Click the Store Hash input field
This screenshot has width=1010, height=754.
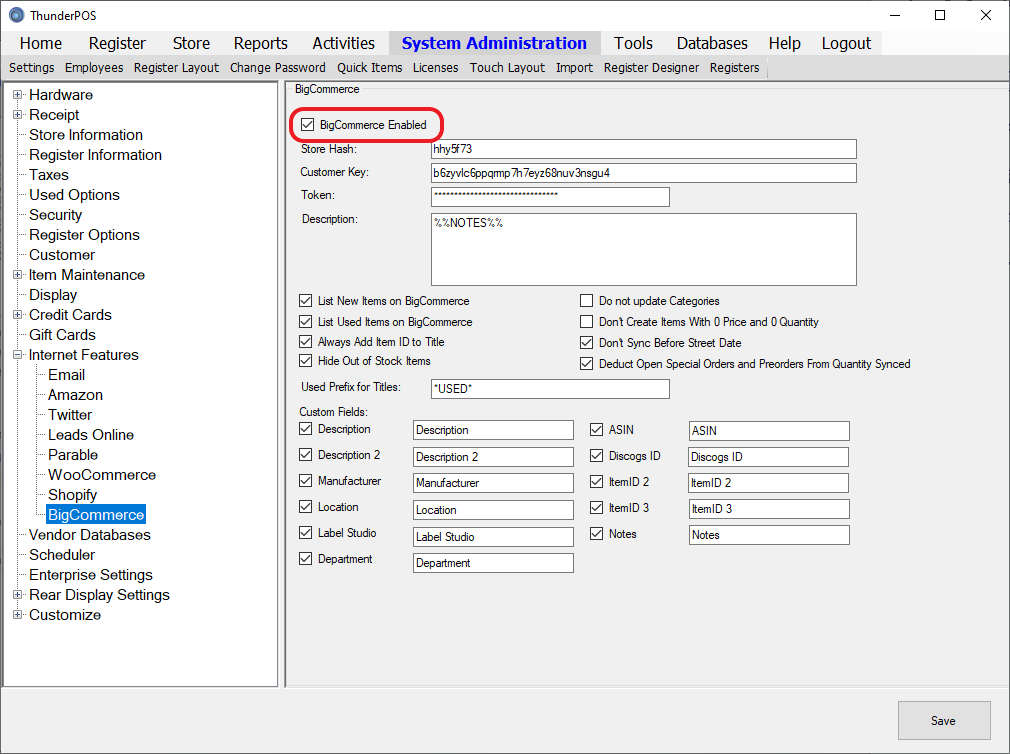tap(643, 149)
